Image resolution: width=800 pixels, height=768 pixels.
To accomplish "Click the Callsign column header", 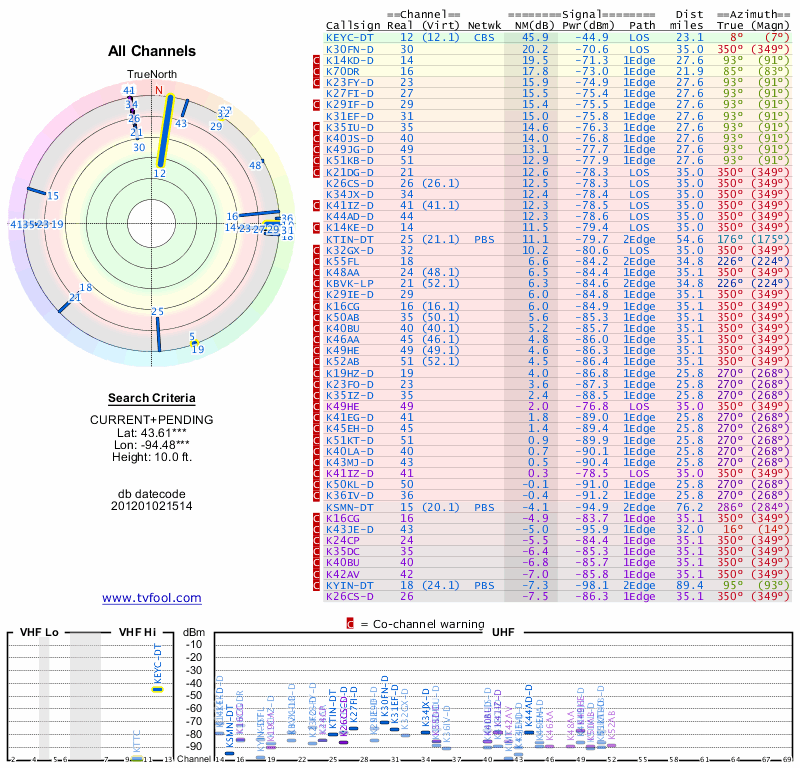I will [x=349, y=25].
